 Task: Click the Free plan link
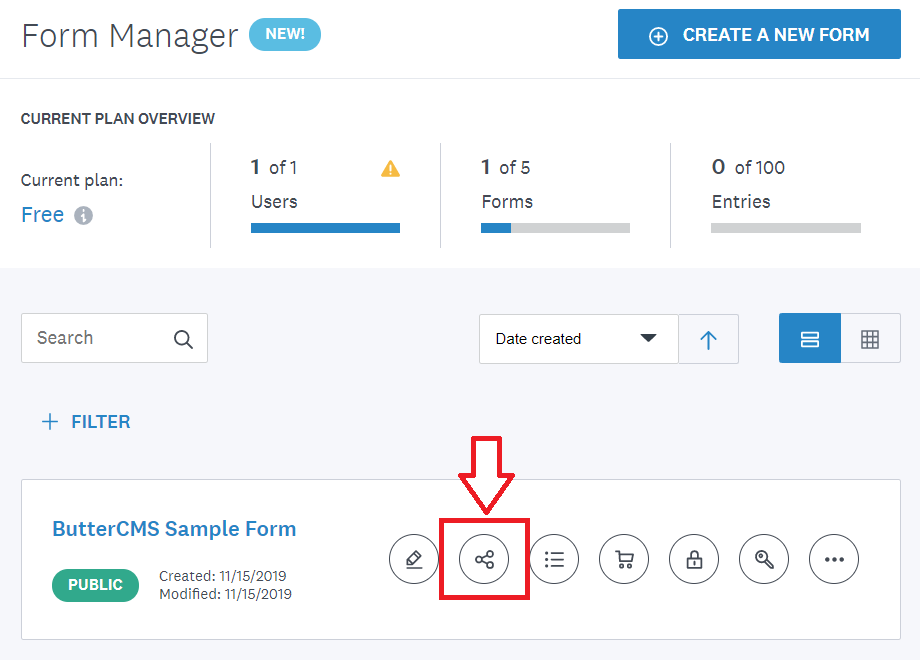[42, 215]
